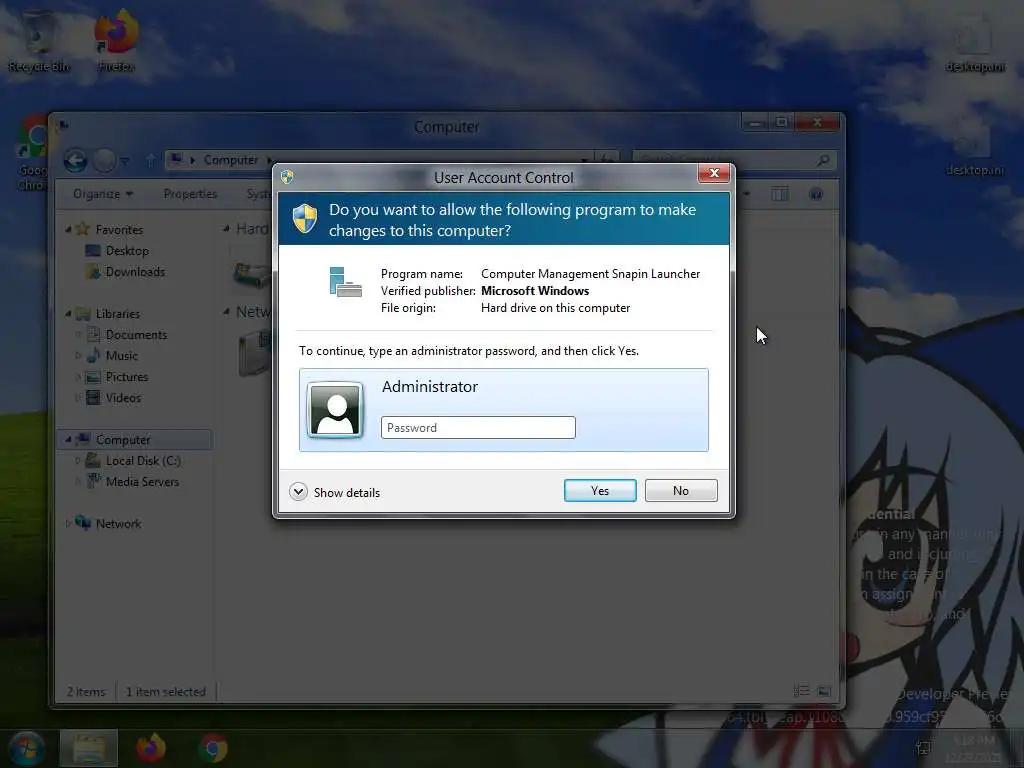
Task: Click the UAC shield icon in banner
Action: click(x=304, y=218)
